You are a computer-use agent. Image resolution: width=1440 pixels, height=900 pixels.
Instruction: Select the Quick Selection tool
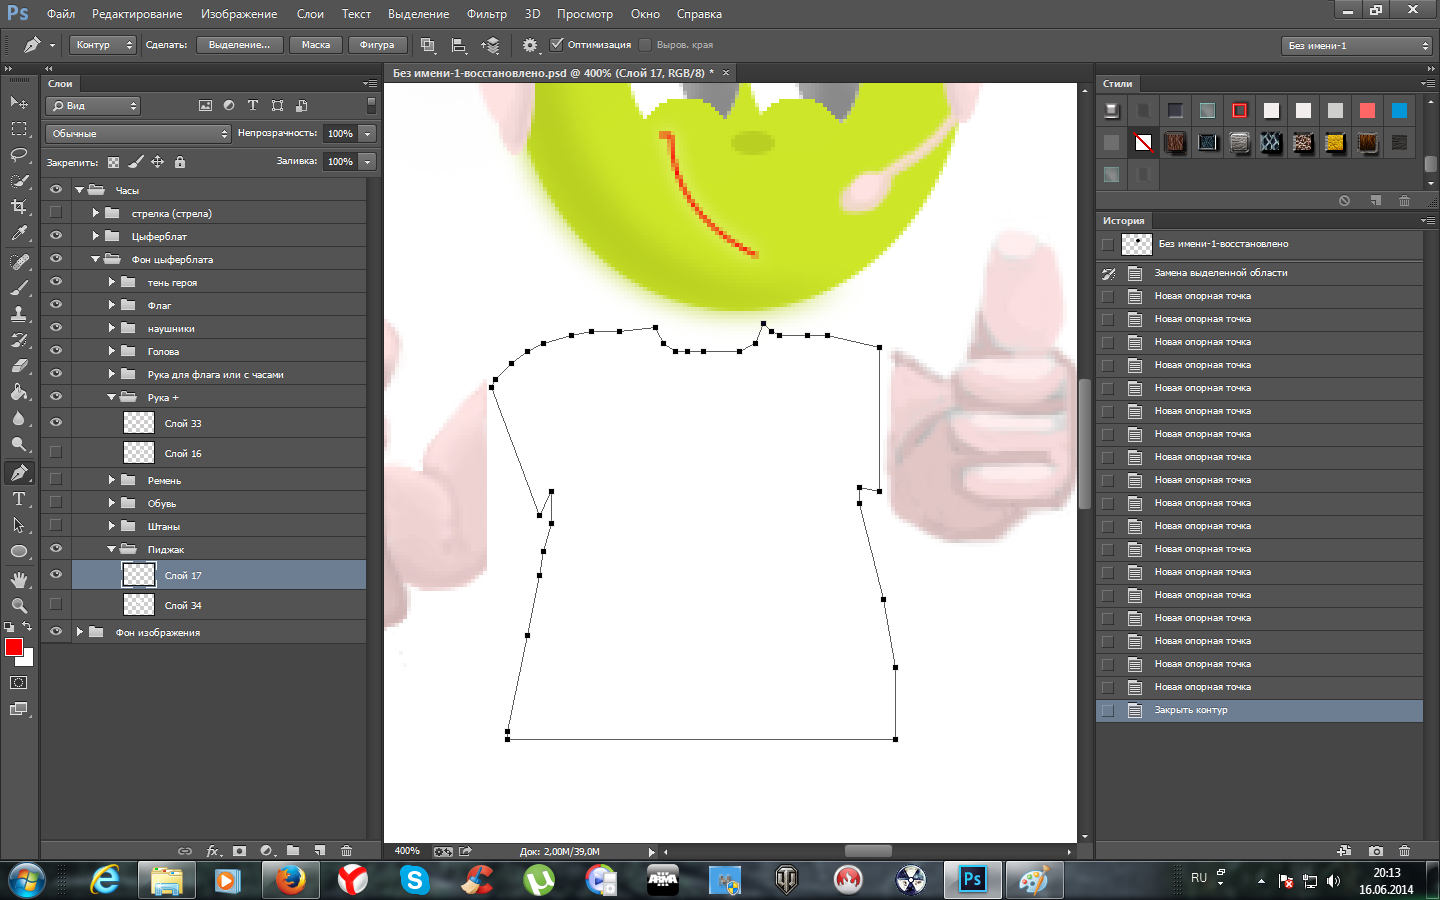point(19,181)
